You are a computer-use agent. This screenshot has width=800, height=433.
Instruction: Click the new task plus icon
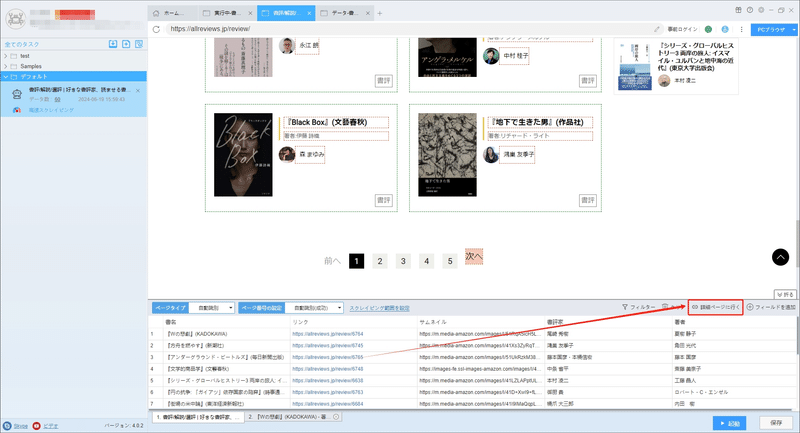[x=126, y=44]
